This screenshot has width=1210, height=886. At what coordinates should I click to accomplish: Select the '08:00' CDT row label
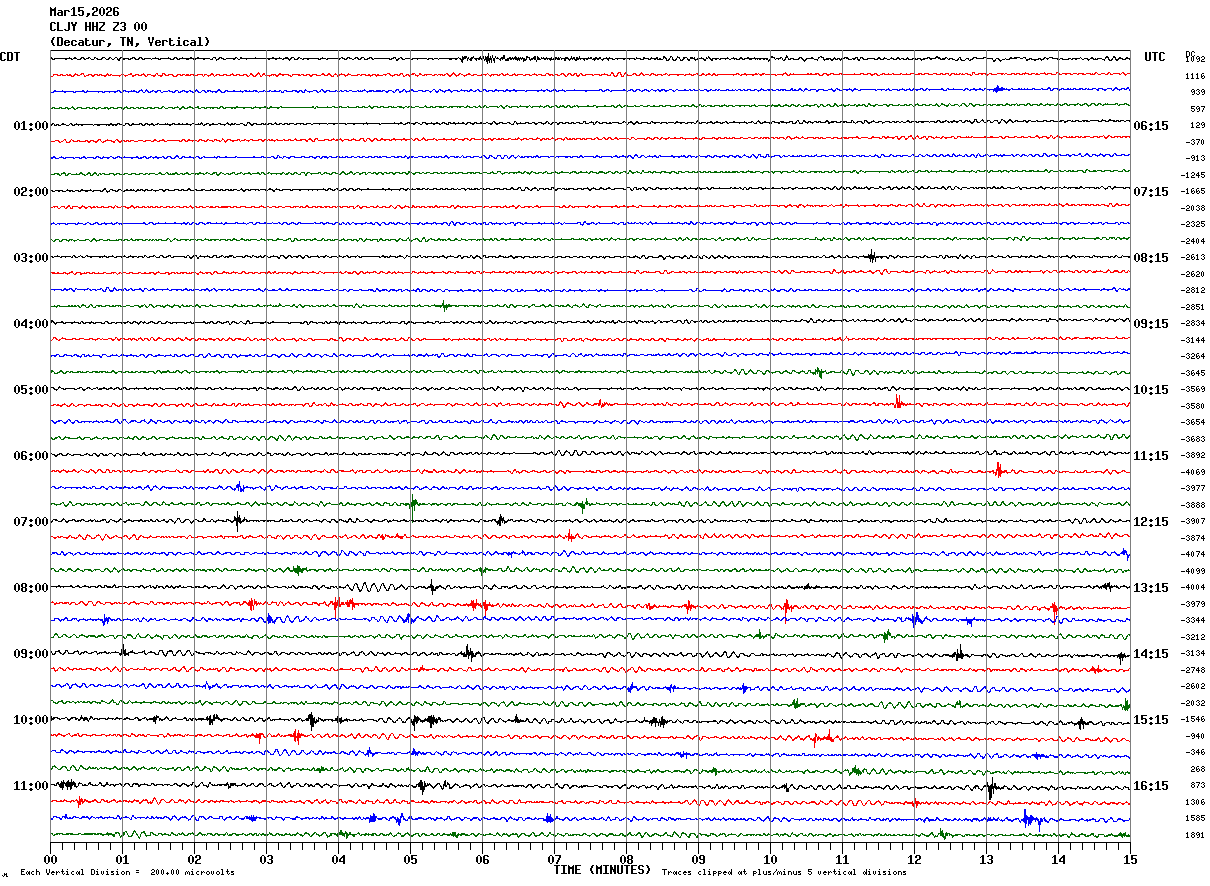(31, 588)
